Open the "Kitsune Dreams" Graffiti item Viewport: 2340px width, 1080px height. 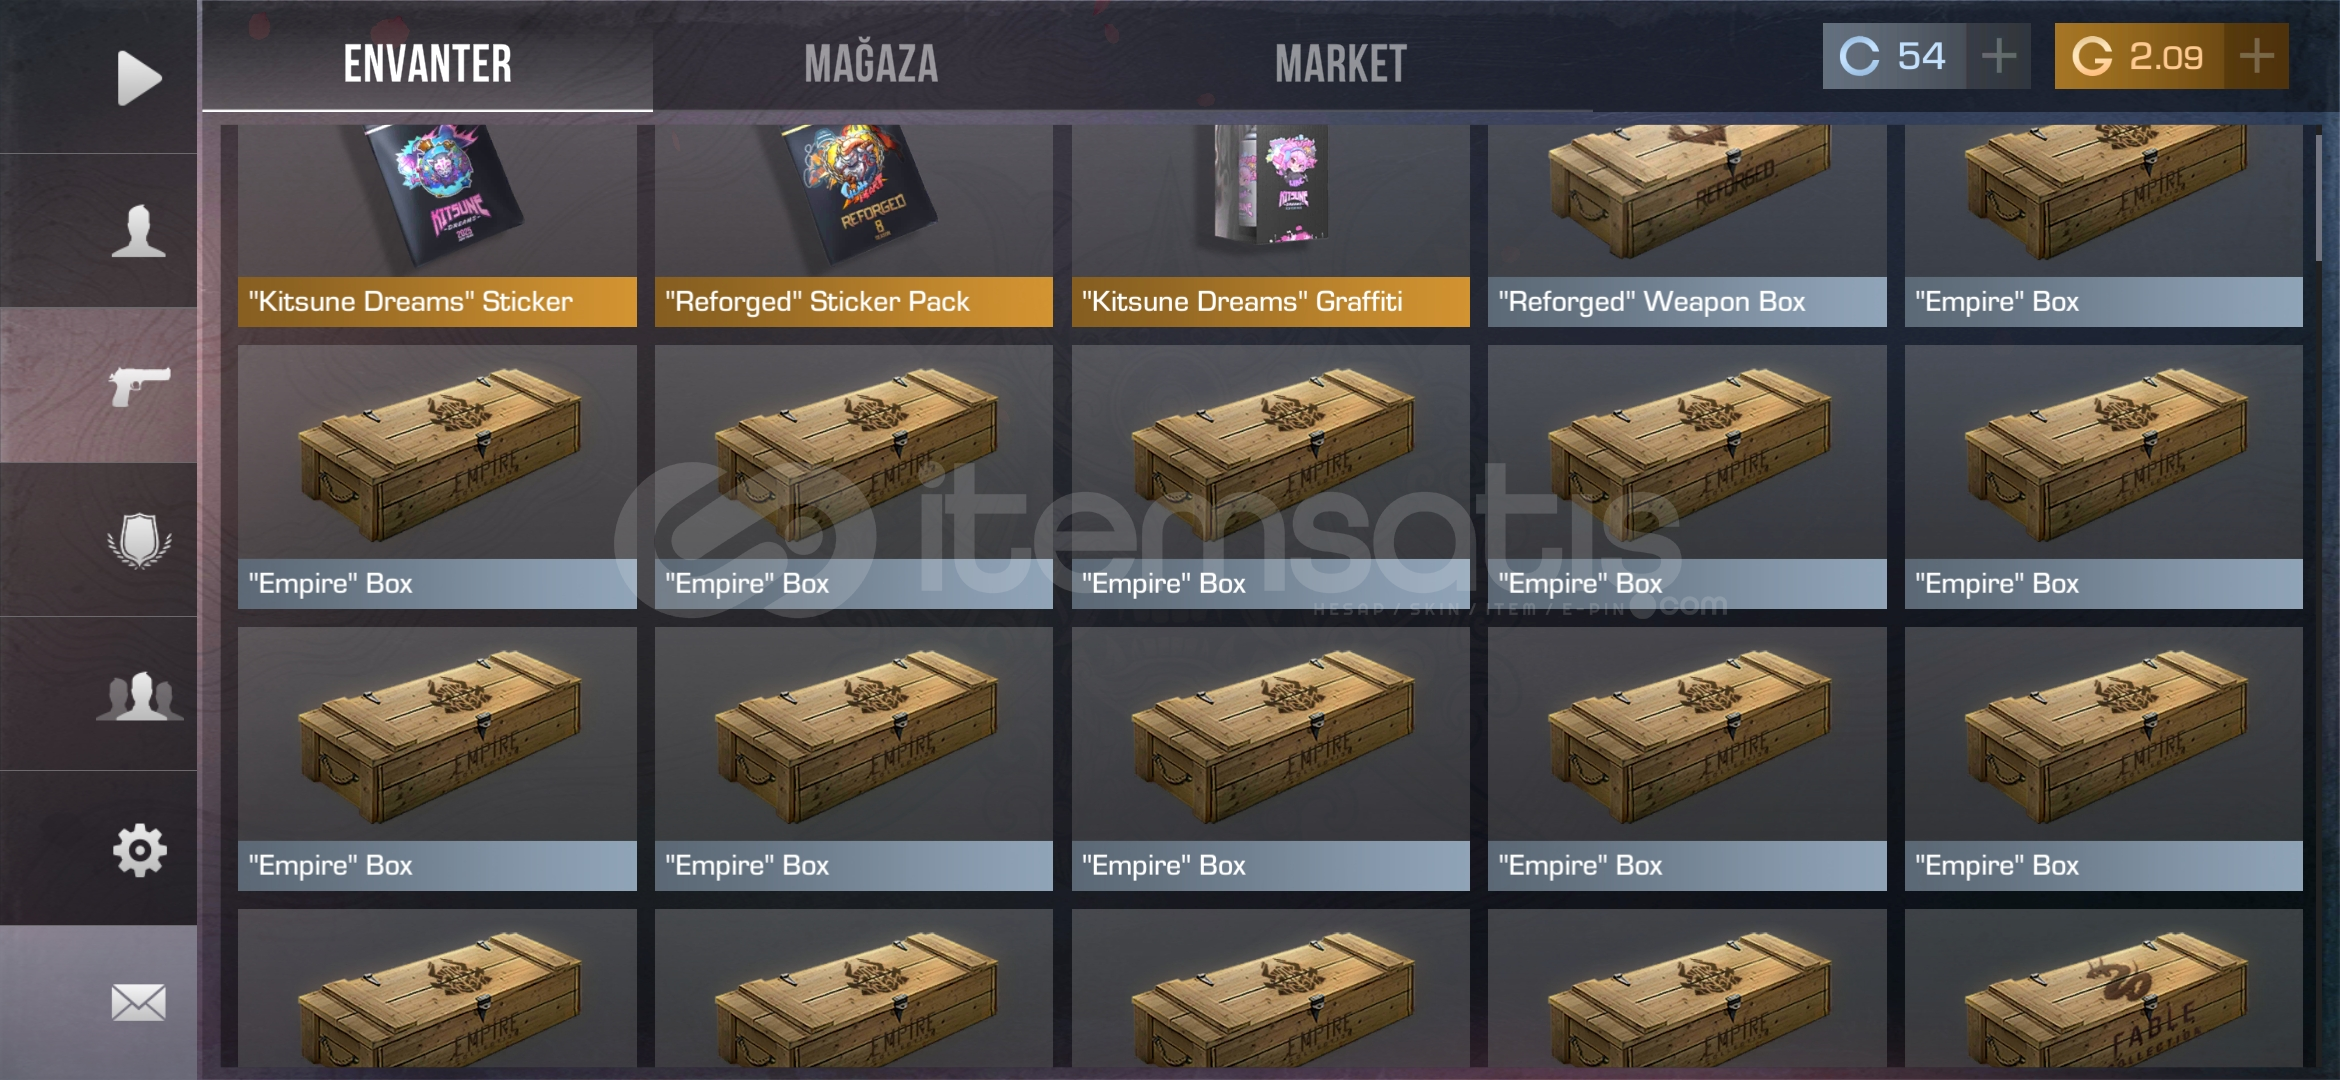click(x=1270, y=226)
